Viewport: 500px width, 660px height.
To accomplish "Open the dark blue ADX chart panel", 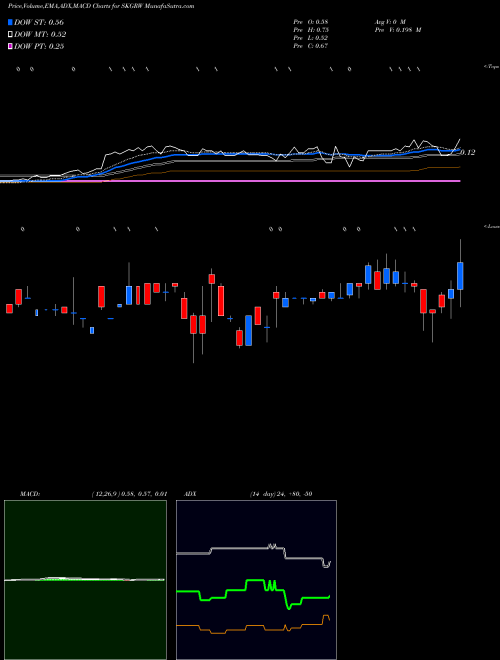I will coord(256,580).
